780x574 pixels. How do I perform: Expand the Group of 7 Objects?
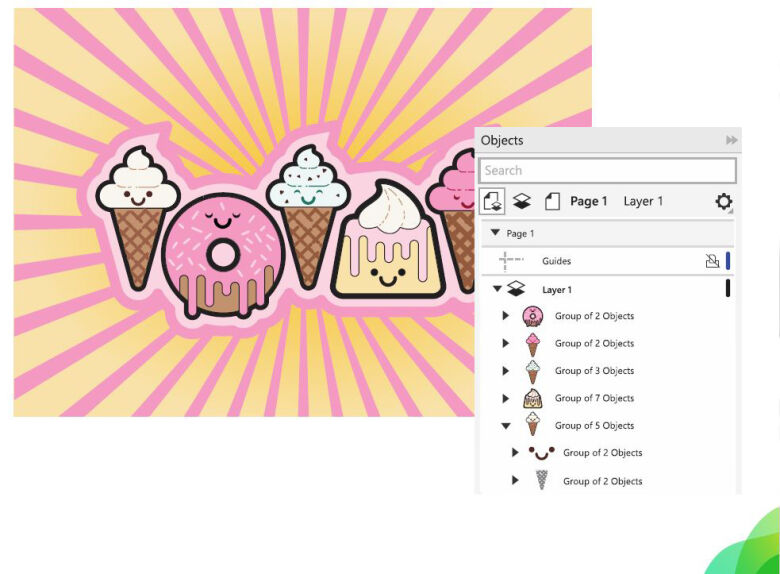tap(505, 398)
